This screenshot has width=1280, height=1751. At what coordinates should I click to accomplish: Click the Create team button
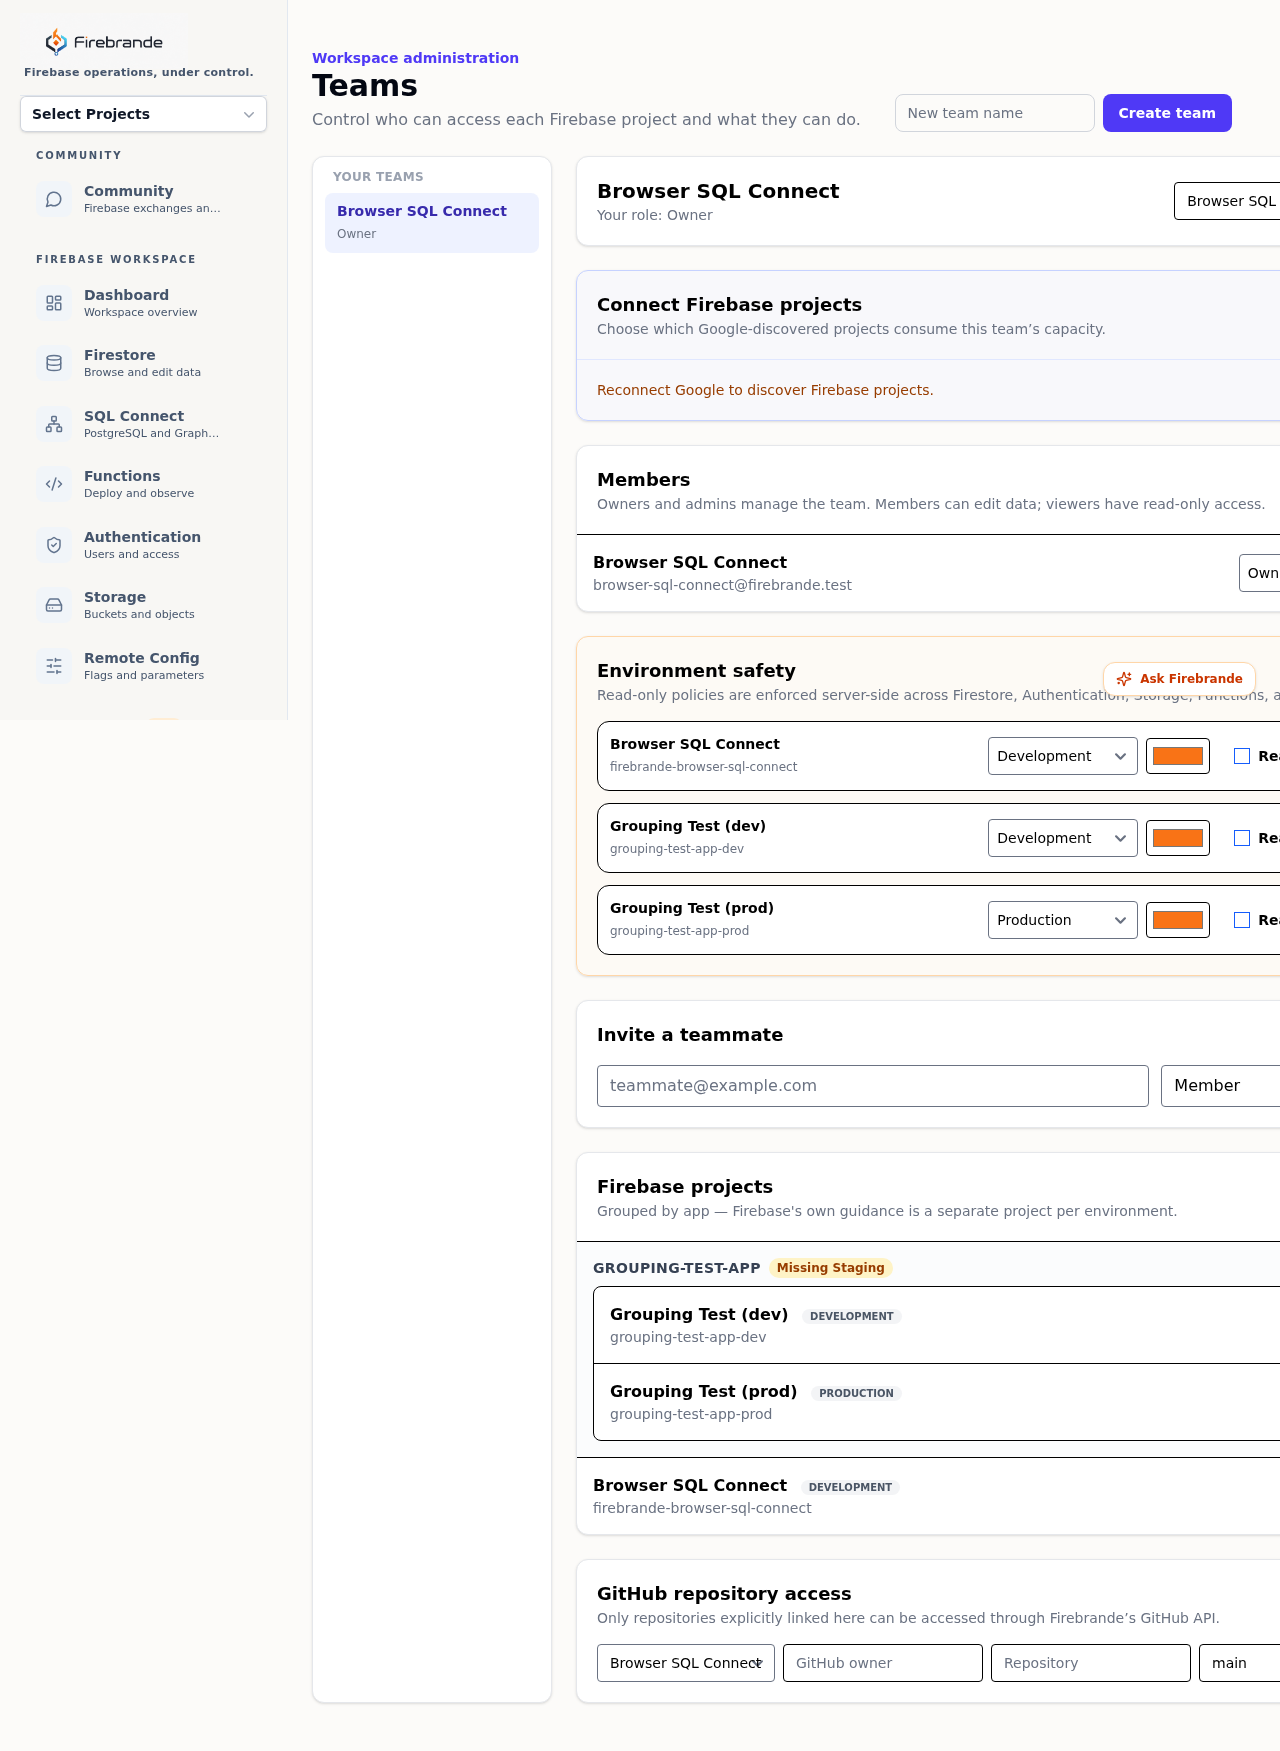[x=1167, y=113]
